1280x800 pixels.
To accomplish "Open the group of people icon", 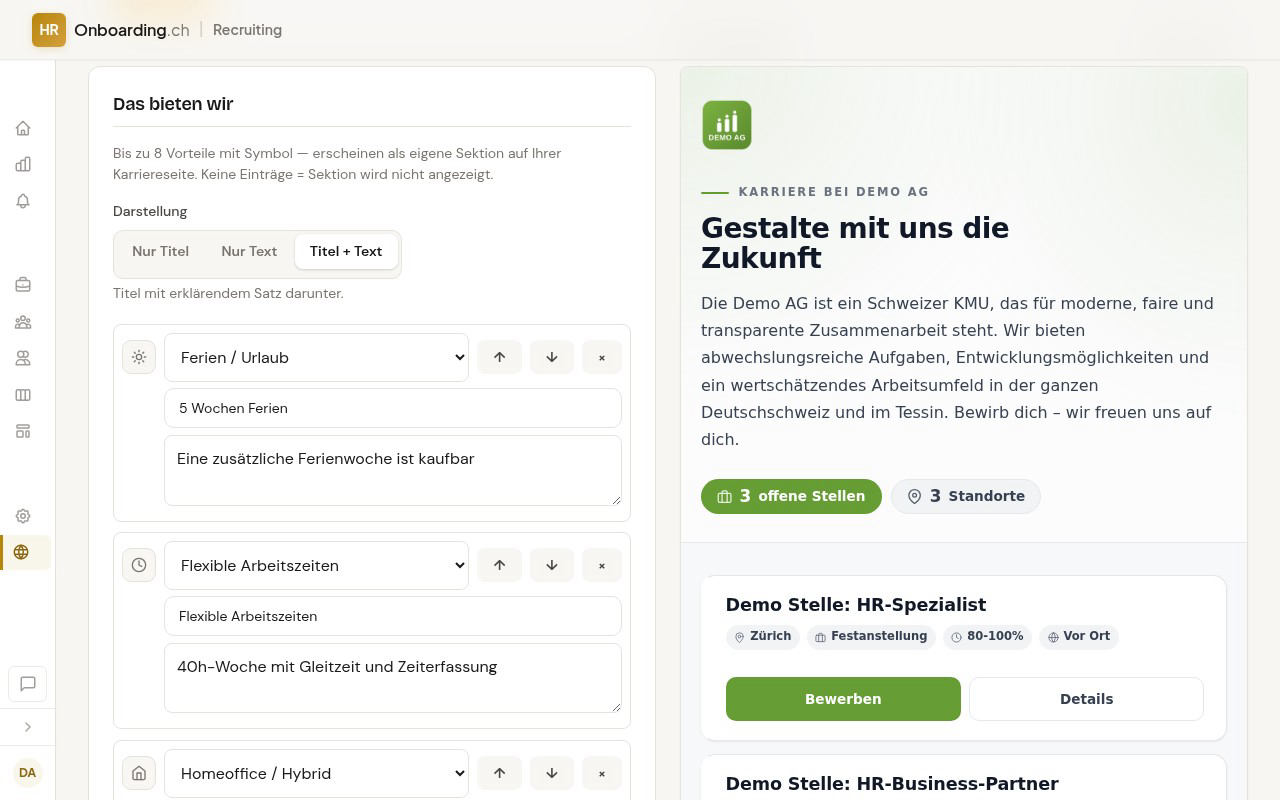I will tap(23, 322).
